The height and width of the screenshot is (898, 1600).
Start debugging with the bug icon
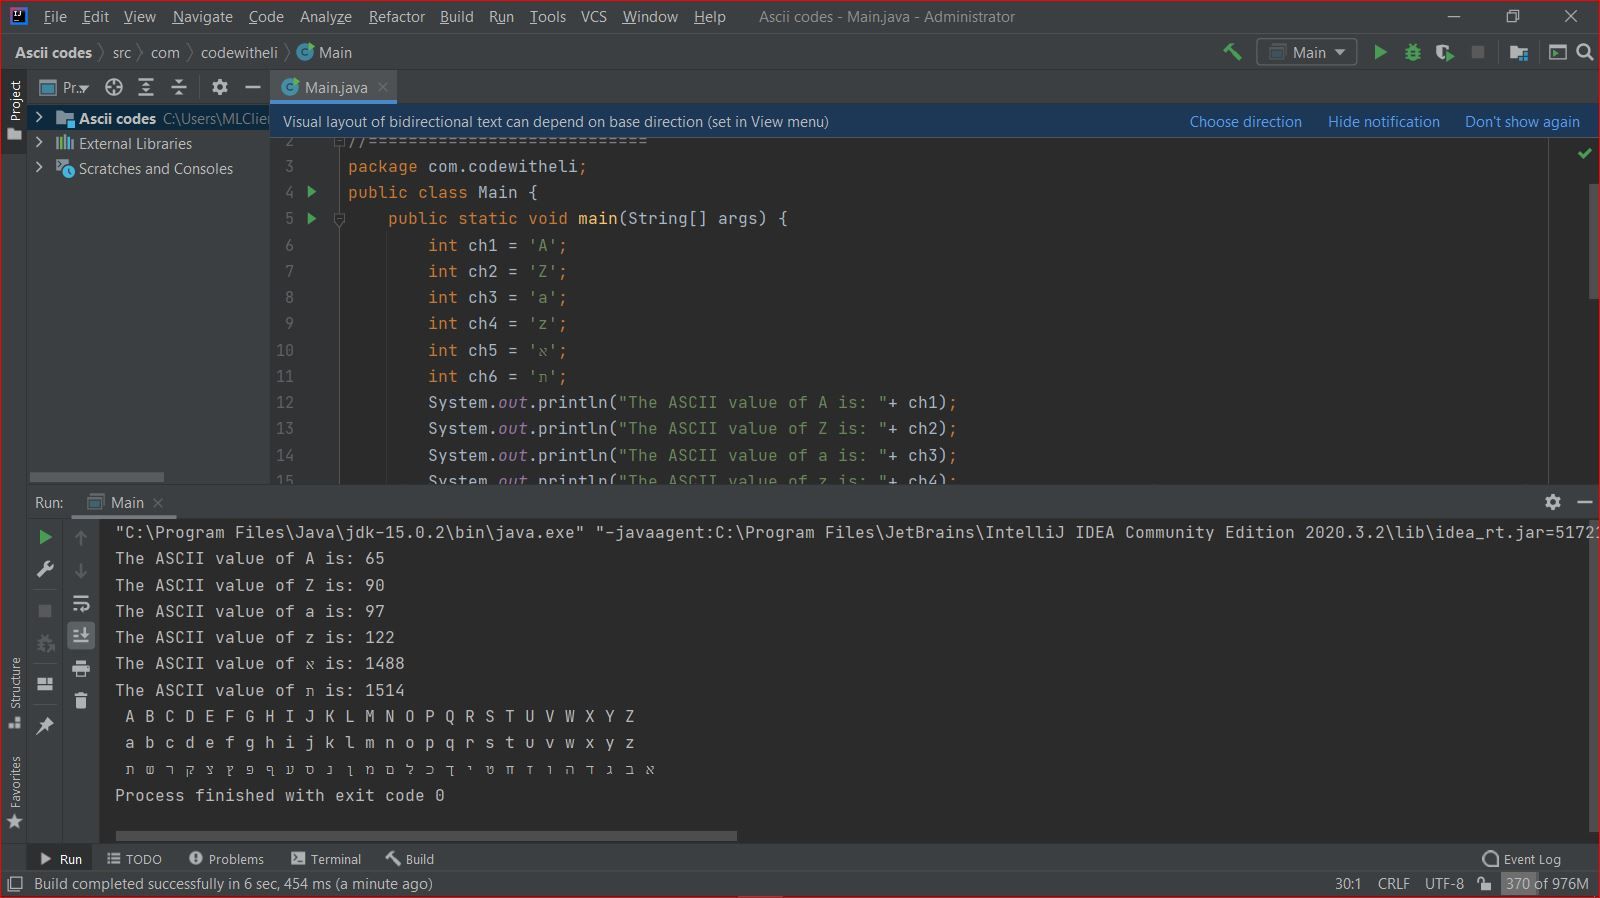coord(1413,52)
